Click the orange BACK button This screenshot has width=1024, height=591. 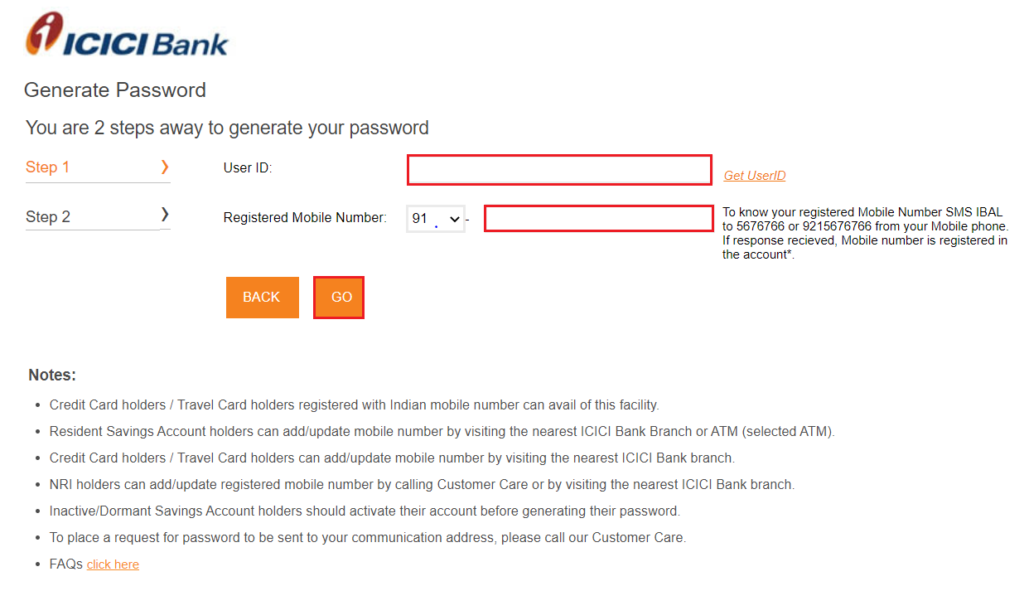(x=262, y=297)
